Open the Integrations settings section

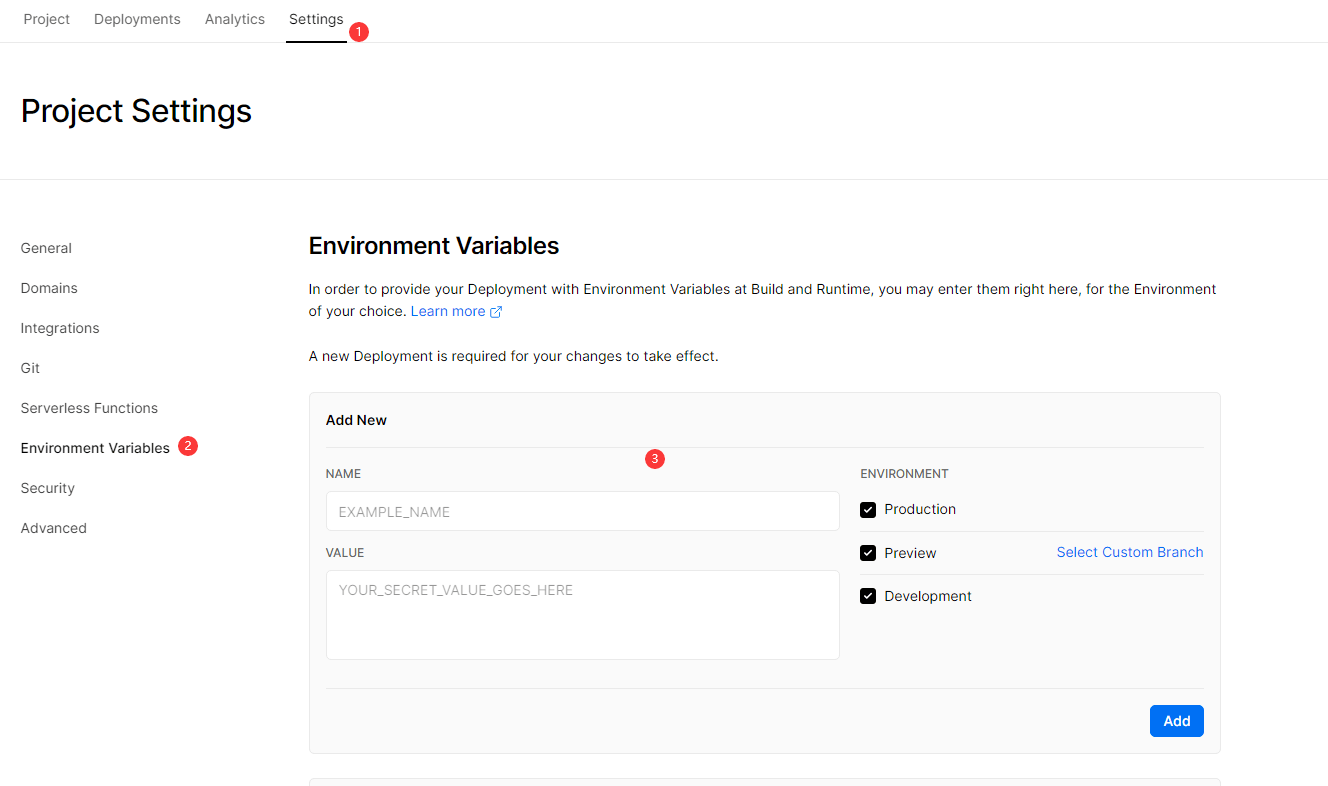[60, 328]
